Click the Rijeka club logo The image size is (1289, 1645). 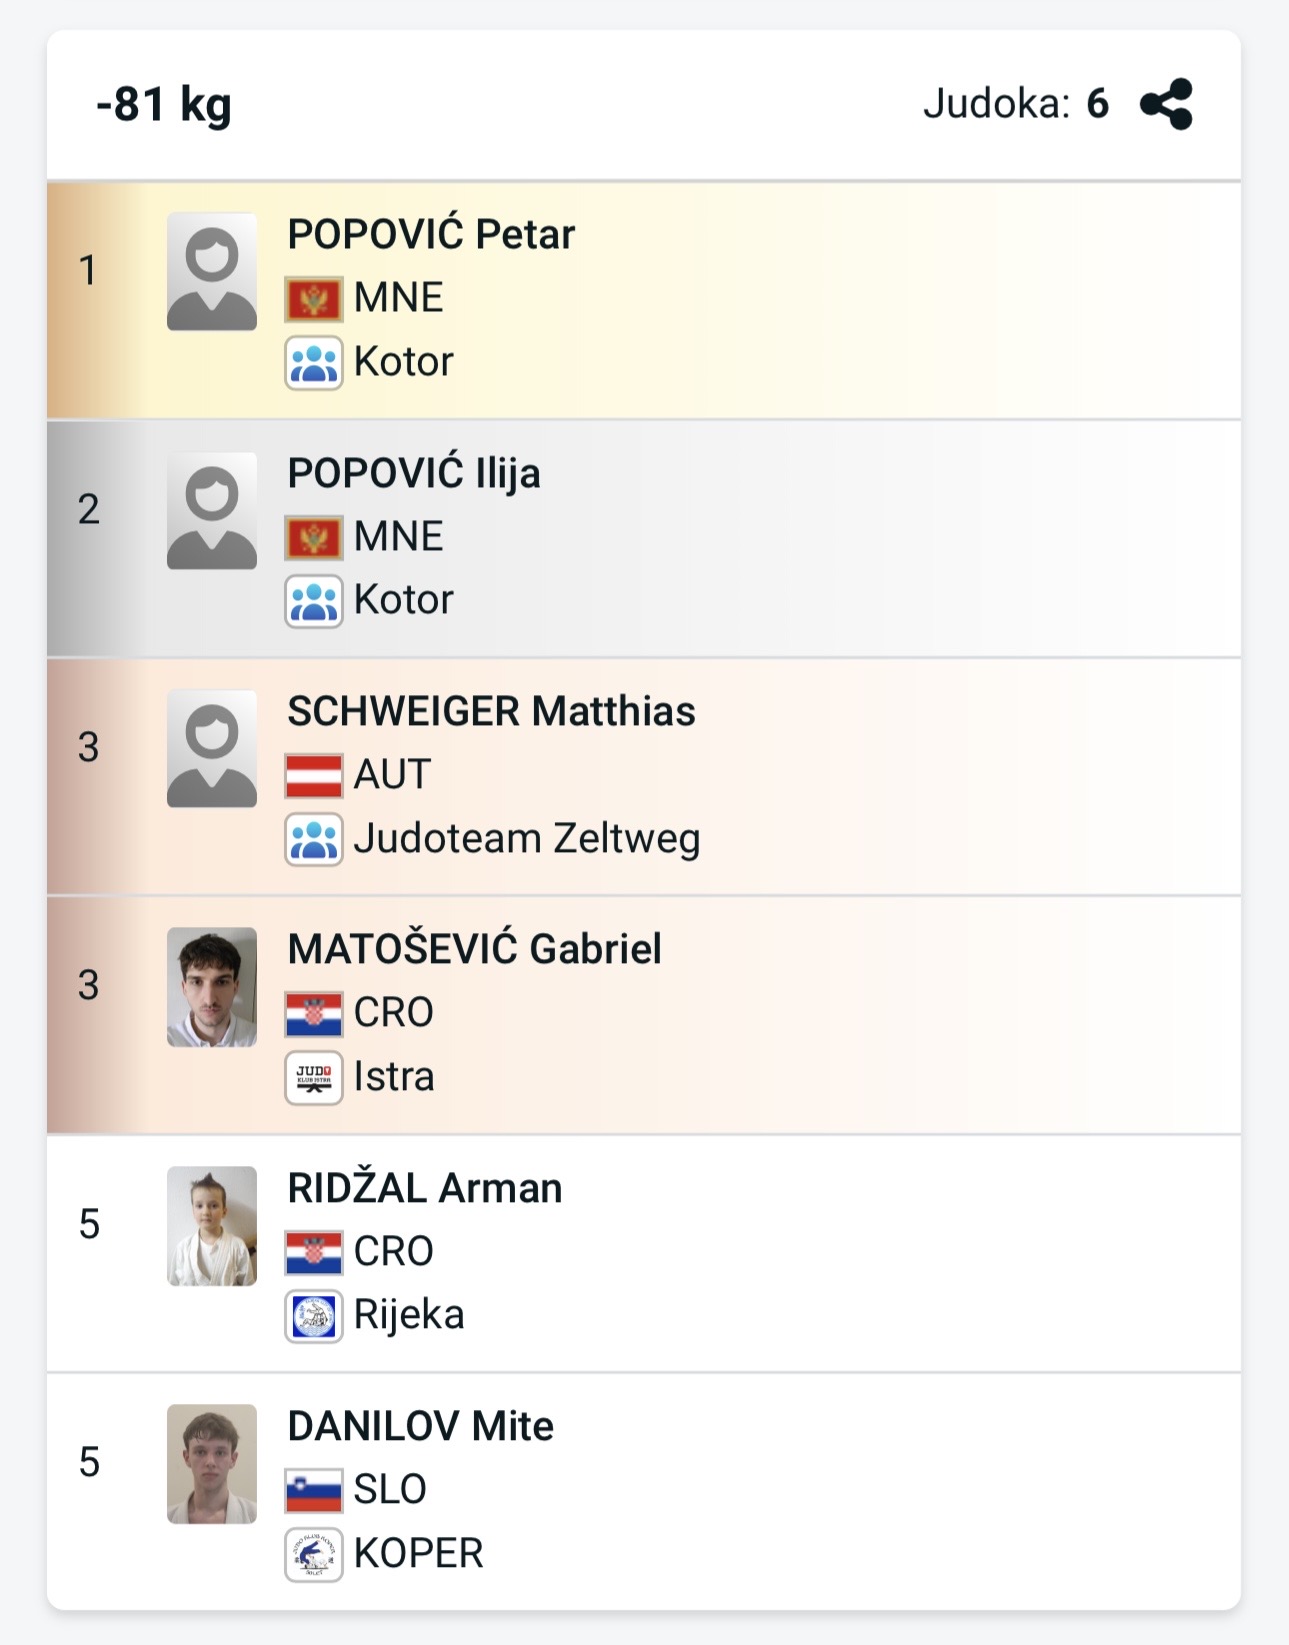point(314,1316)
